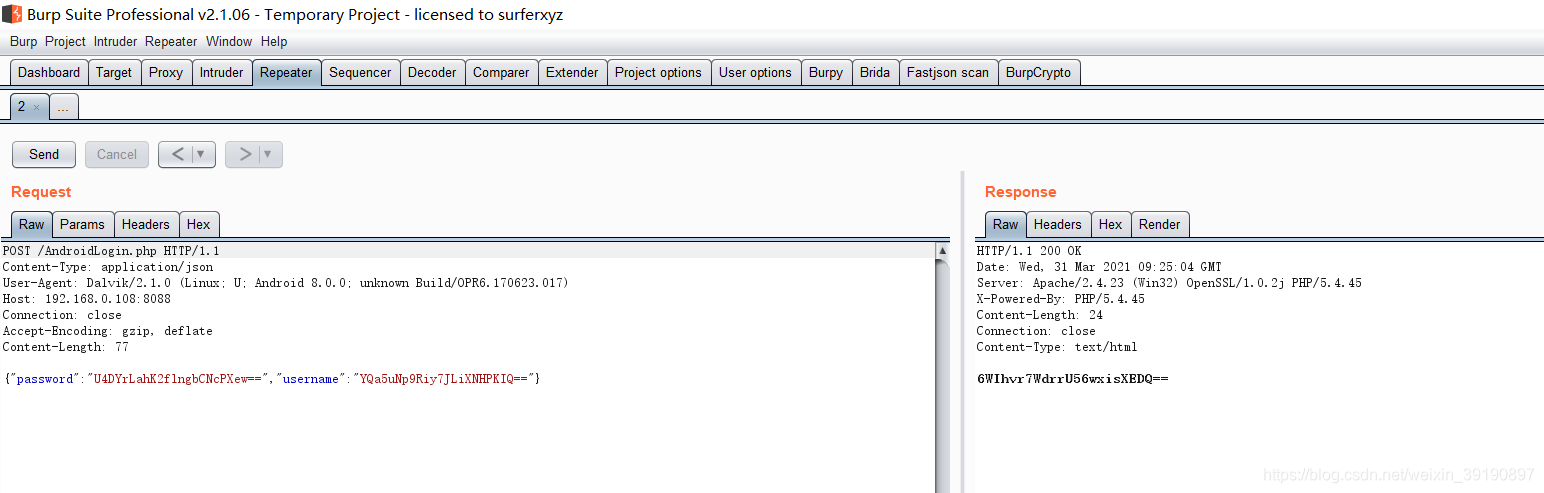Screen dimensions: 1544x493
Task: Click the username value in JSON body
Action: pos(445,379)
